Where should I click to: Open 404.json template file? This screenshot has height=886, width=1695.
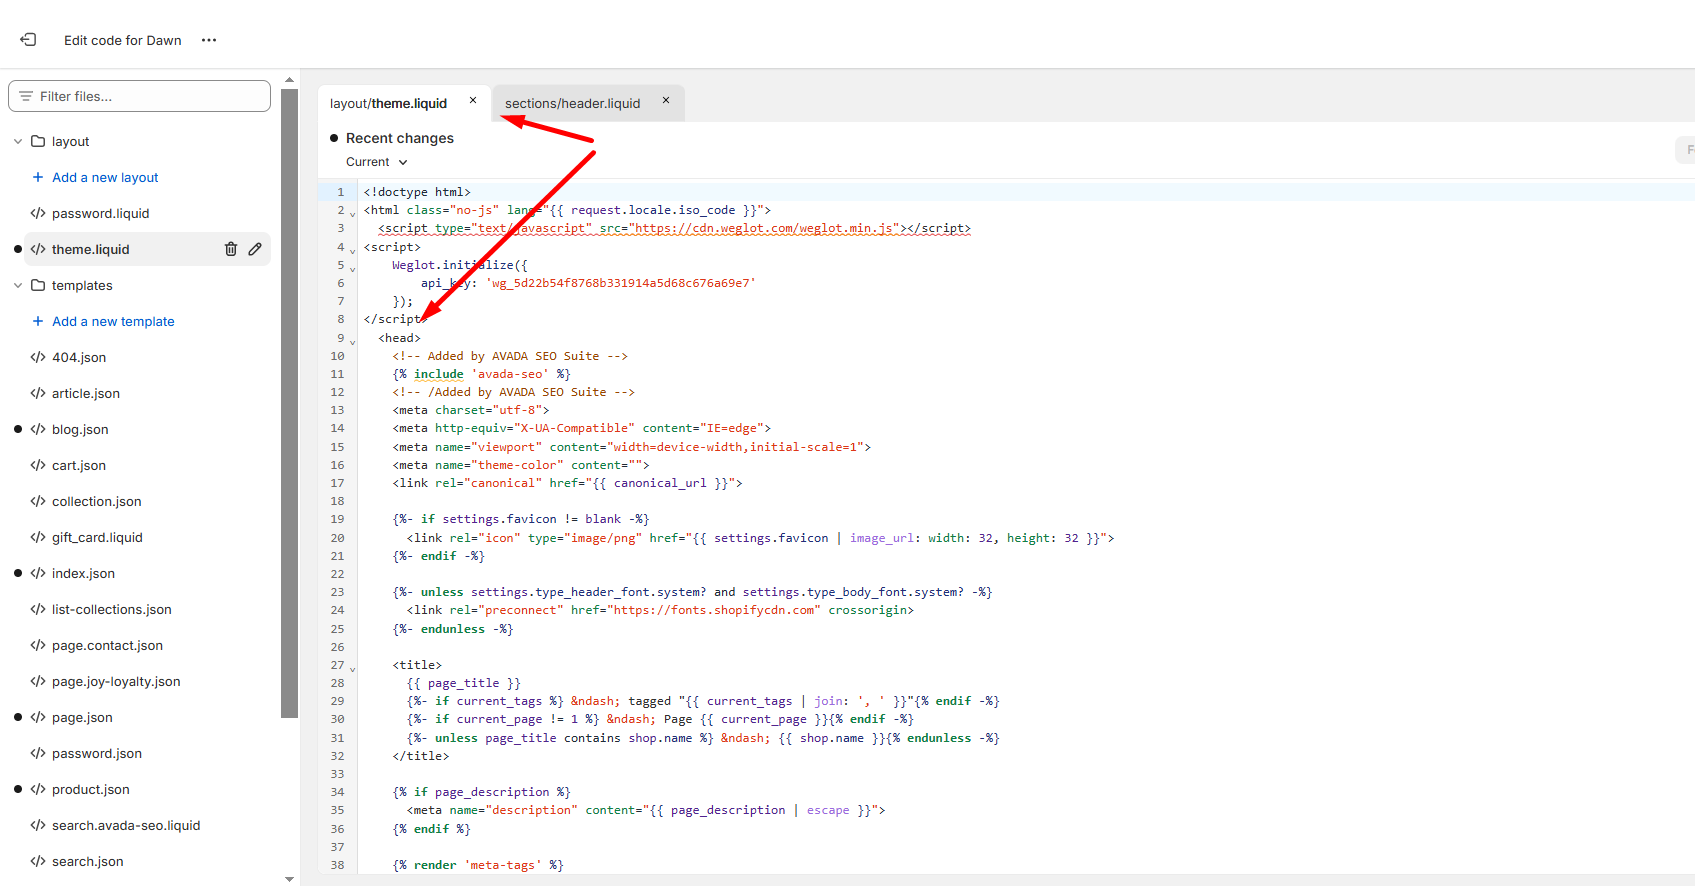(79, 357)
